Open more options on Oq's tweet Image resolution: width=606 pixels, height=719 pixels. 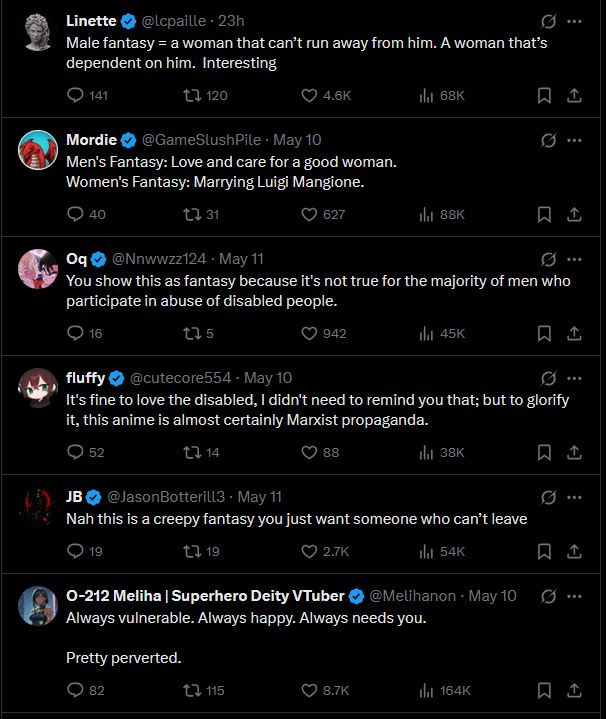pyautogui.click(x=574, y=258)
